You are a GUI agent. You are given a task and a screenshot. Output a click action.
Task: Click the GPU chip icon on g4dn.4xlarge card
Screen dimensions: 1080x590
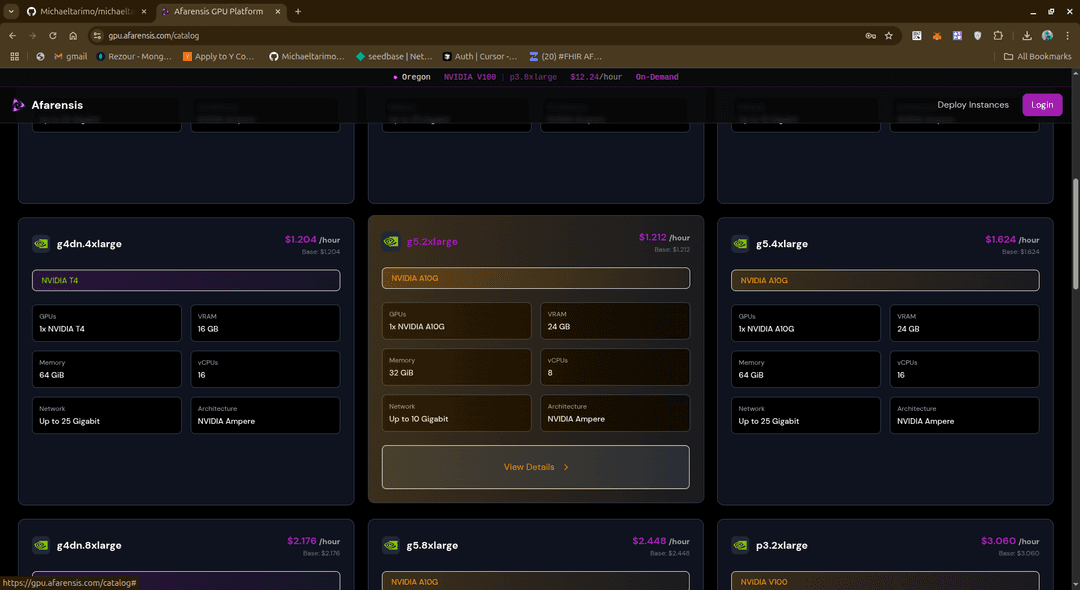pyautogui.click(x=41, y=243)
